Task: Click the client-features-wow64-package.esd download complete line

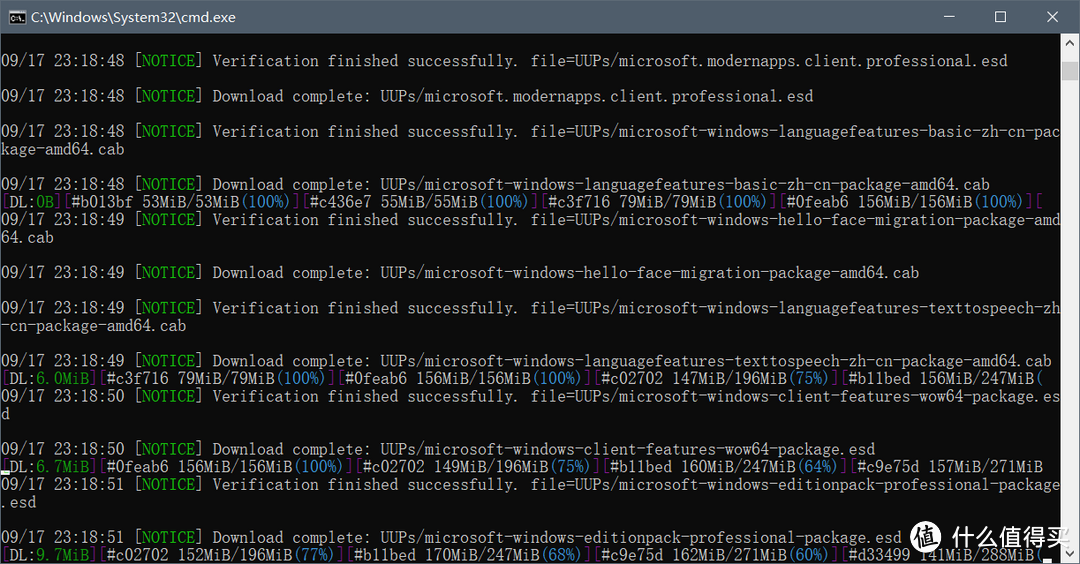Action: [x=543, y=449]
